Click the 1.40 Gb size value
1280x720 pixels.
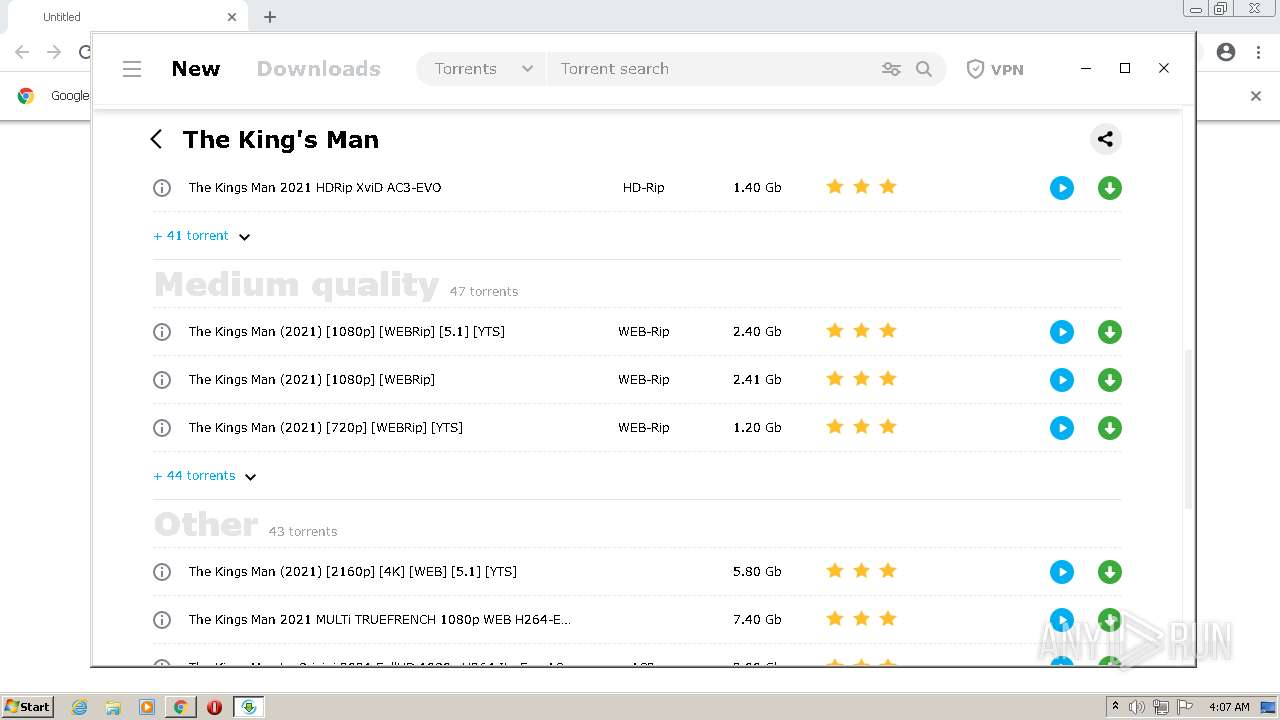(757, 188)
